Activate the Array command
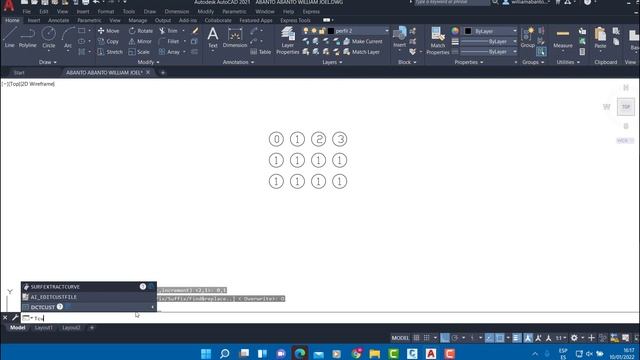The width and height of the screenshot is (640, 360). coord(169,52)
